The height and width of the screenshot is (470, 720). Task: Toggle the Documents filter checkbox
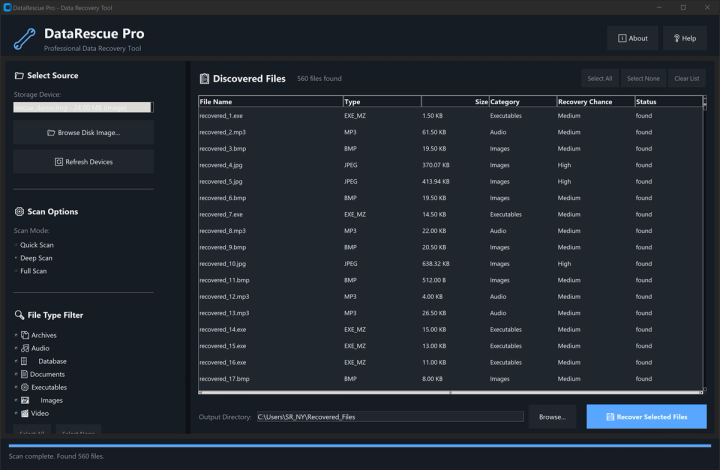coord(16,374)
